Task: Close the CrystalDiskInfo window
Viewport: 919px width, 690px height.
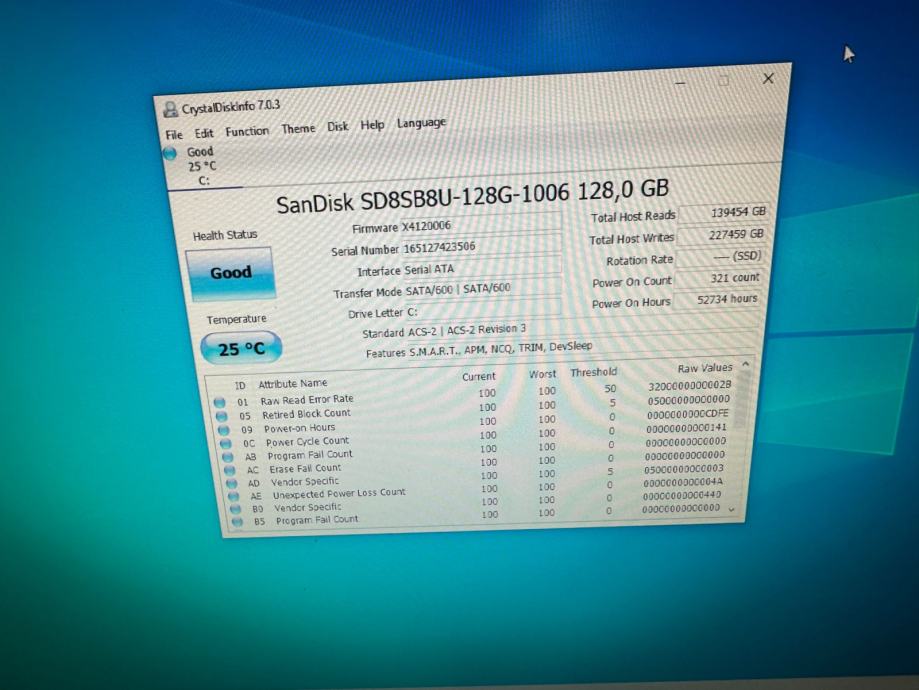Action: point(768,79)
